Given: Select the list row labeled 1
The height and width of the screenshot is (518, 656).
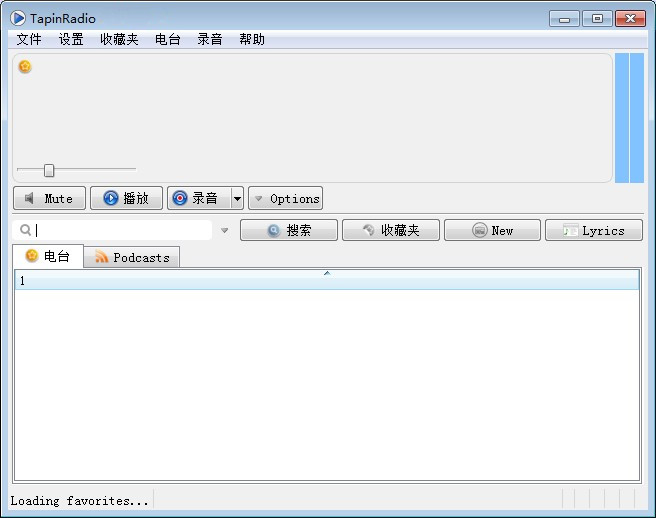Looking at the screenshot, I should 327,281.
